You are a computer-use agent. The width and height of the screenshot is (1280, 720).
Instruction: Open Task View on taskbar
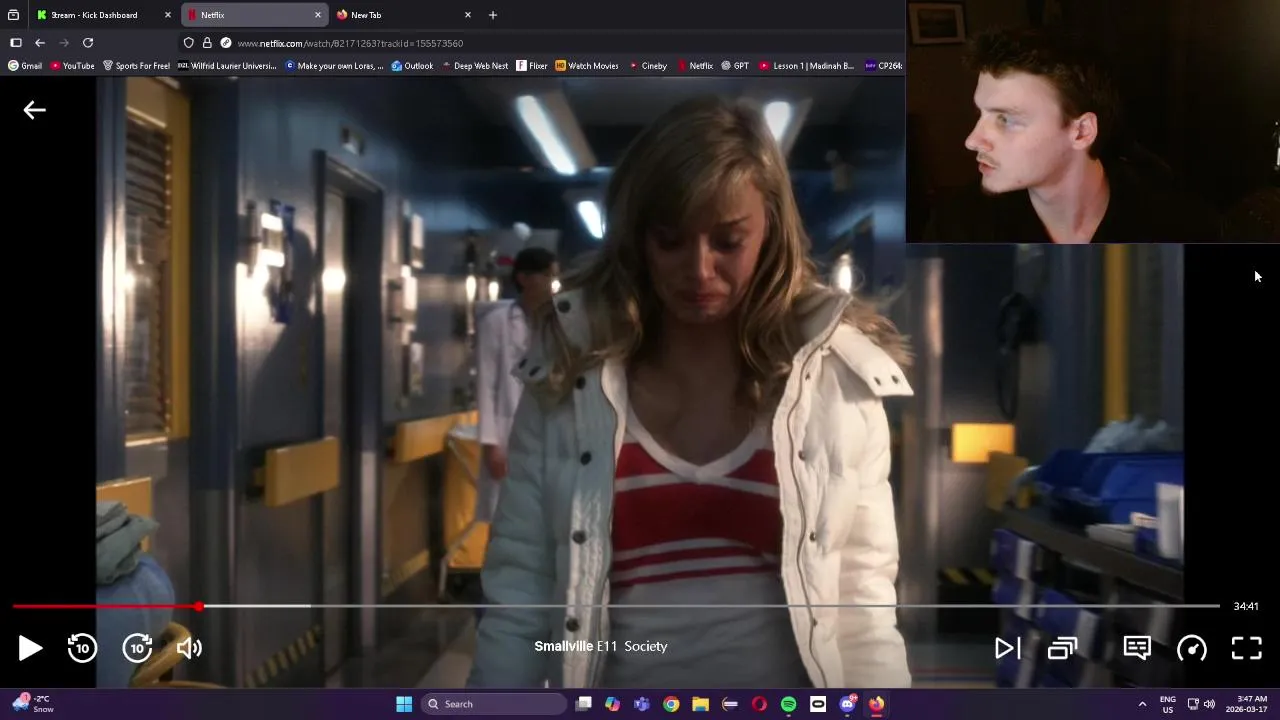tap(584, 704)
